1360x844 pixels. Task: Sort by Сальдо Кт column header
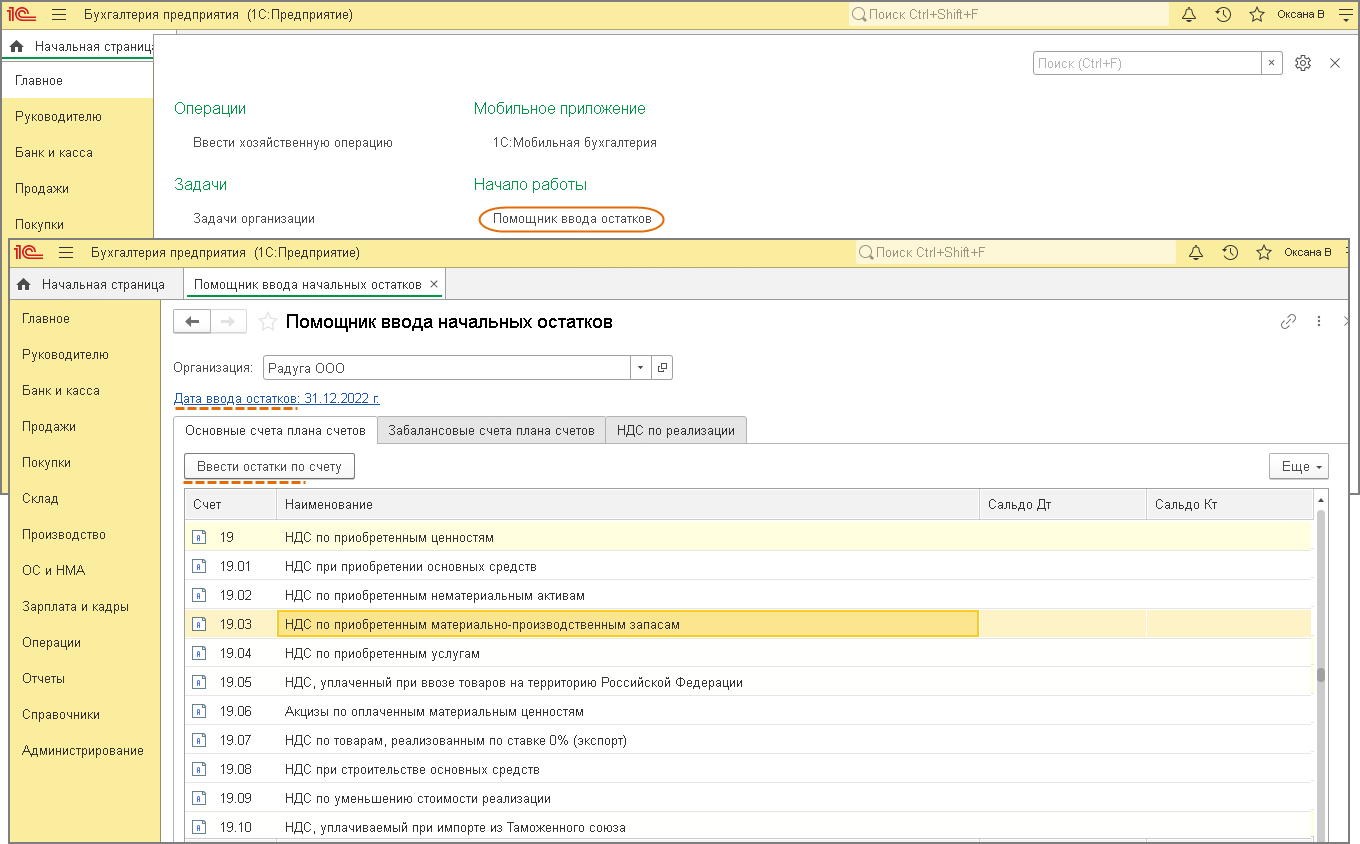(1230, 504)
